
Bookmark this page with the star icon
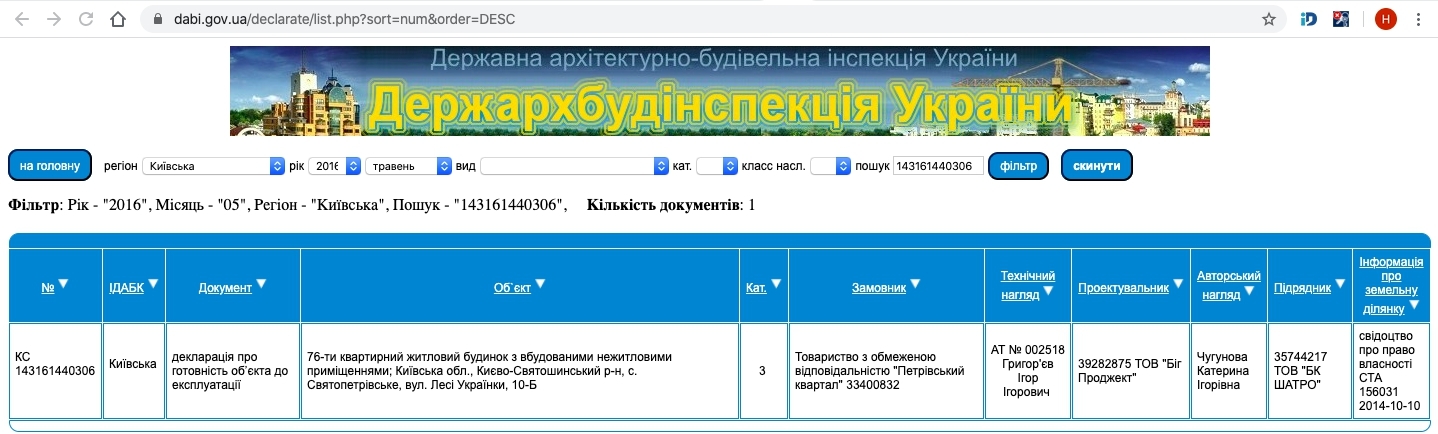(1268, 19)
